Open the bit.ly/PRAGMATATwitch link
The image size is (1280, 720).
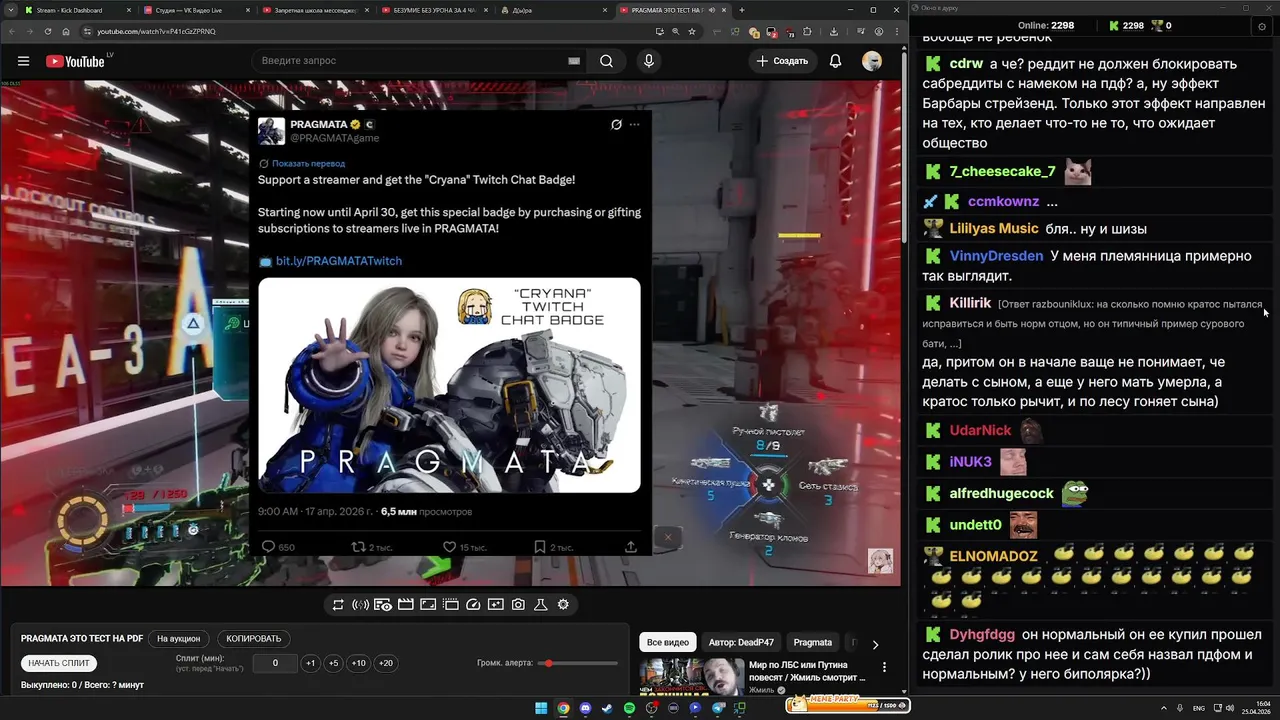click(339, 261)
